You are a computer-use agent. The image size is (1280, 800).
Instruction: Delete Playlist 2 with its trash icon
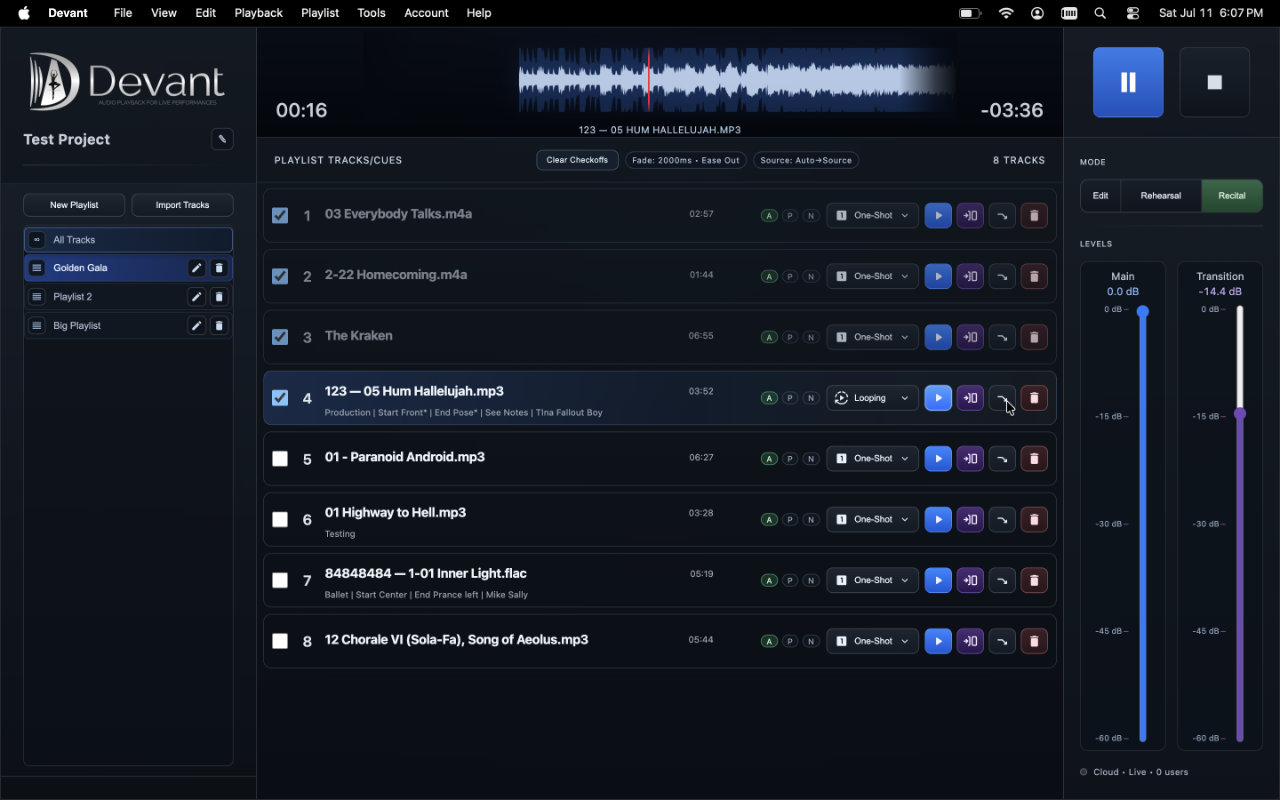219,297
